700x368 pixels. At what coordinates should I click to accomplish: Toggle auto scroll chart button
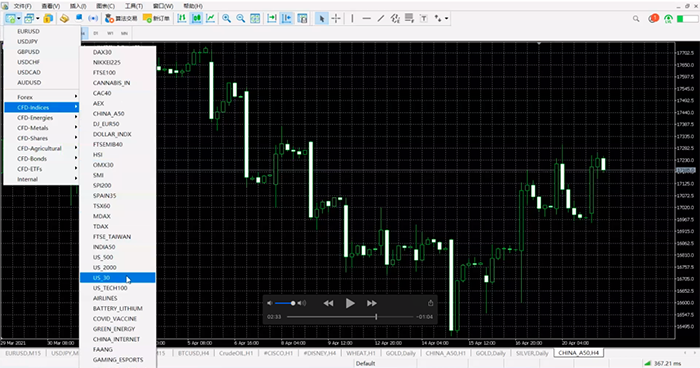pyautogui.click(x=271, y=18)
